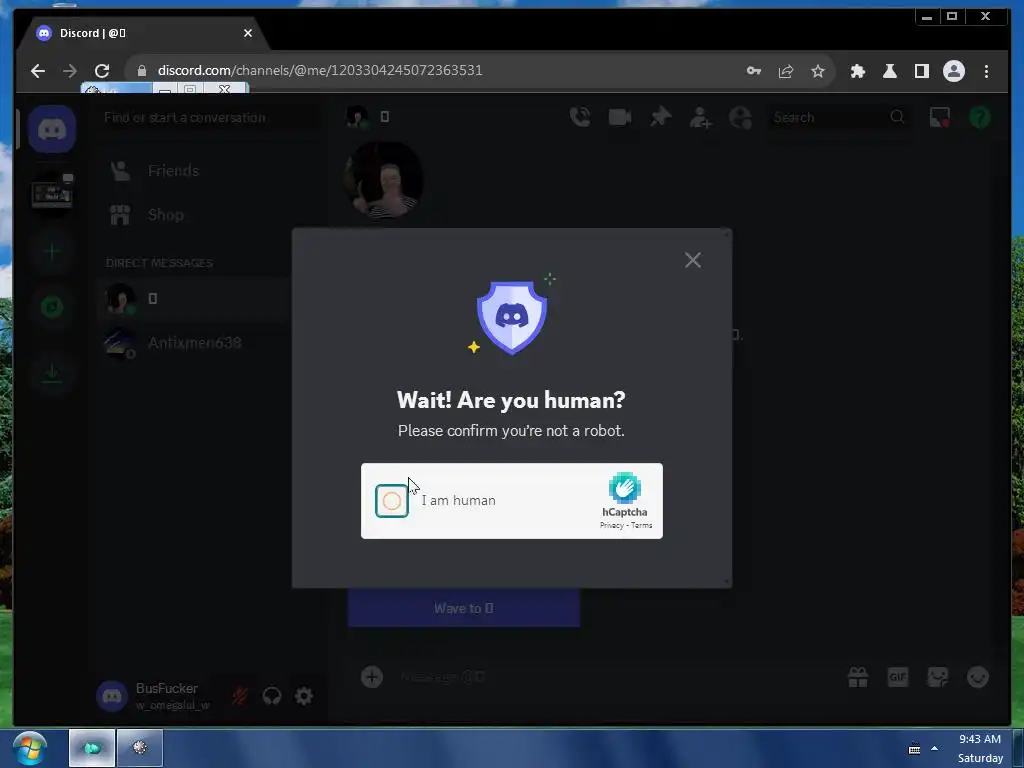Open Discord help icon
The image size is (1024, 768).
click(x=980, y=118)
